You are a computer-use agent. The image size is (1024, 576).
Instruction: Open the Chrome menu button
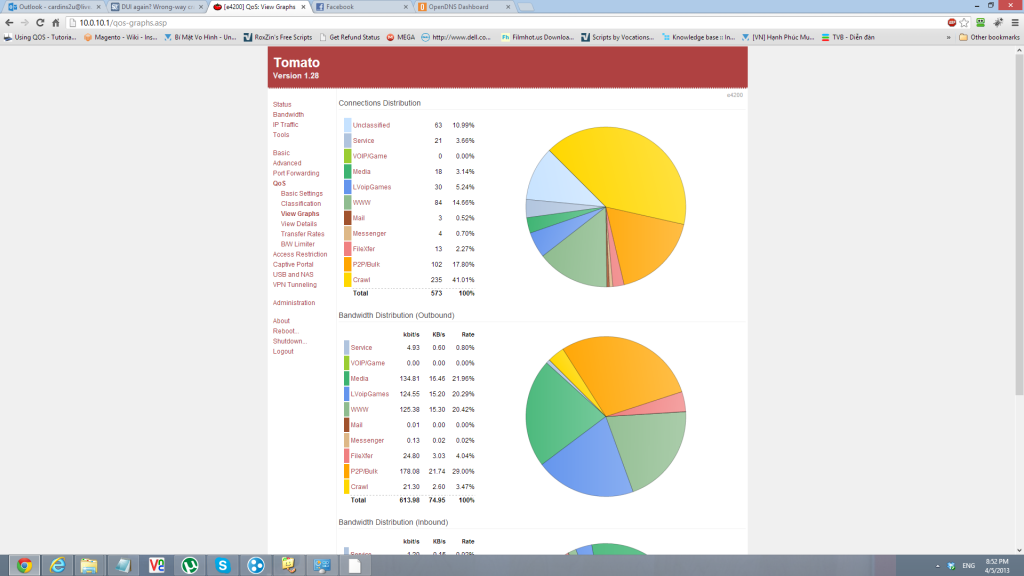pos(1013,22)
